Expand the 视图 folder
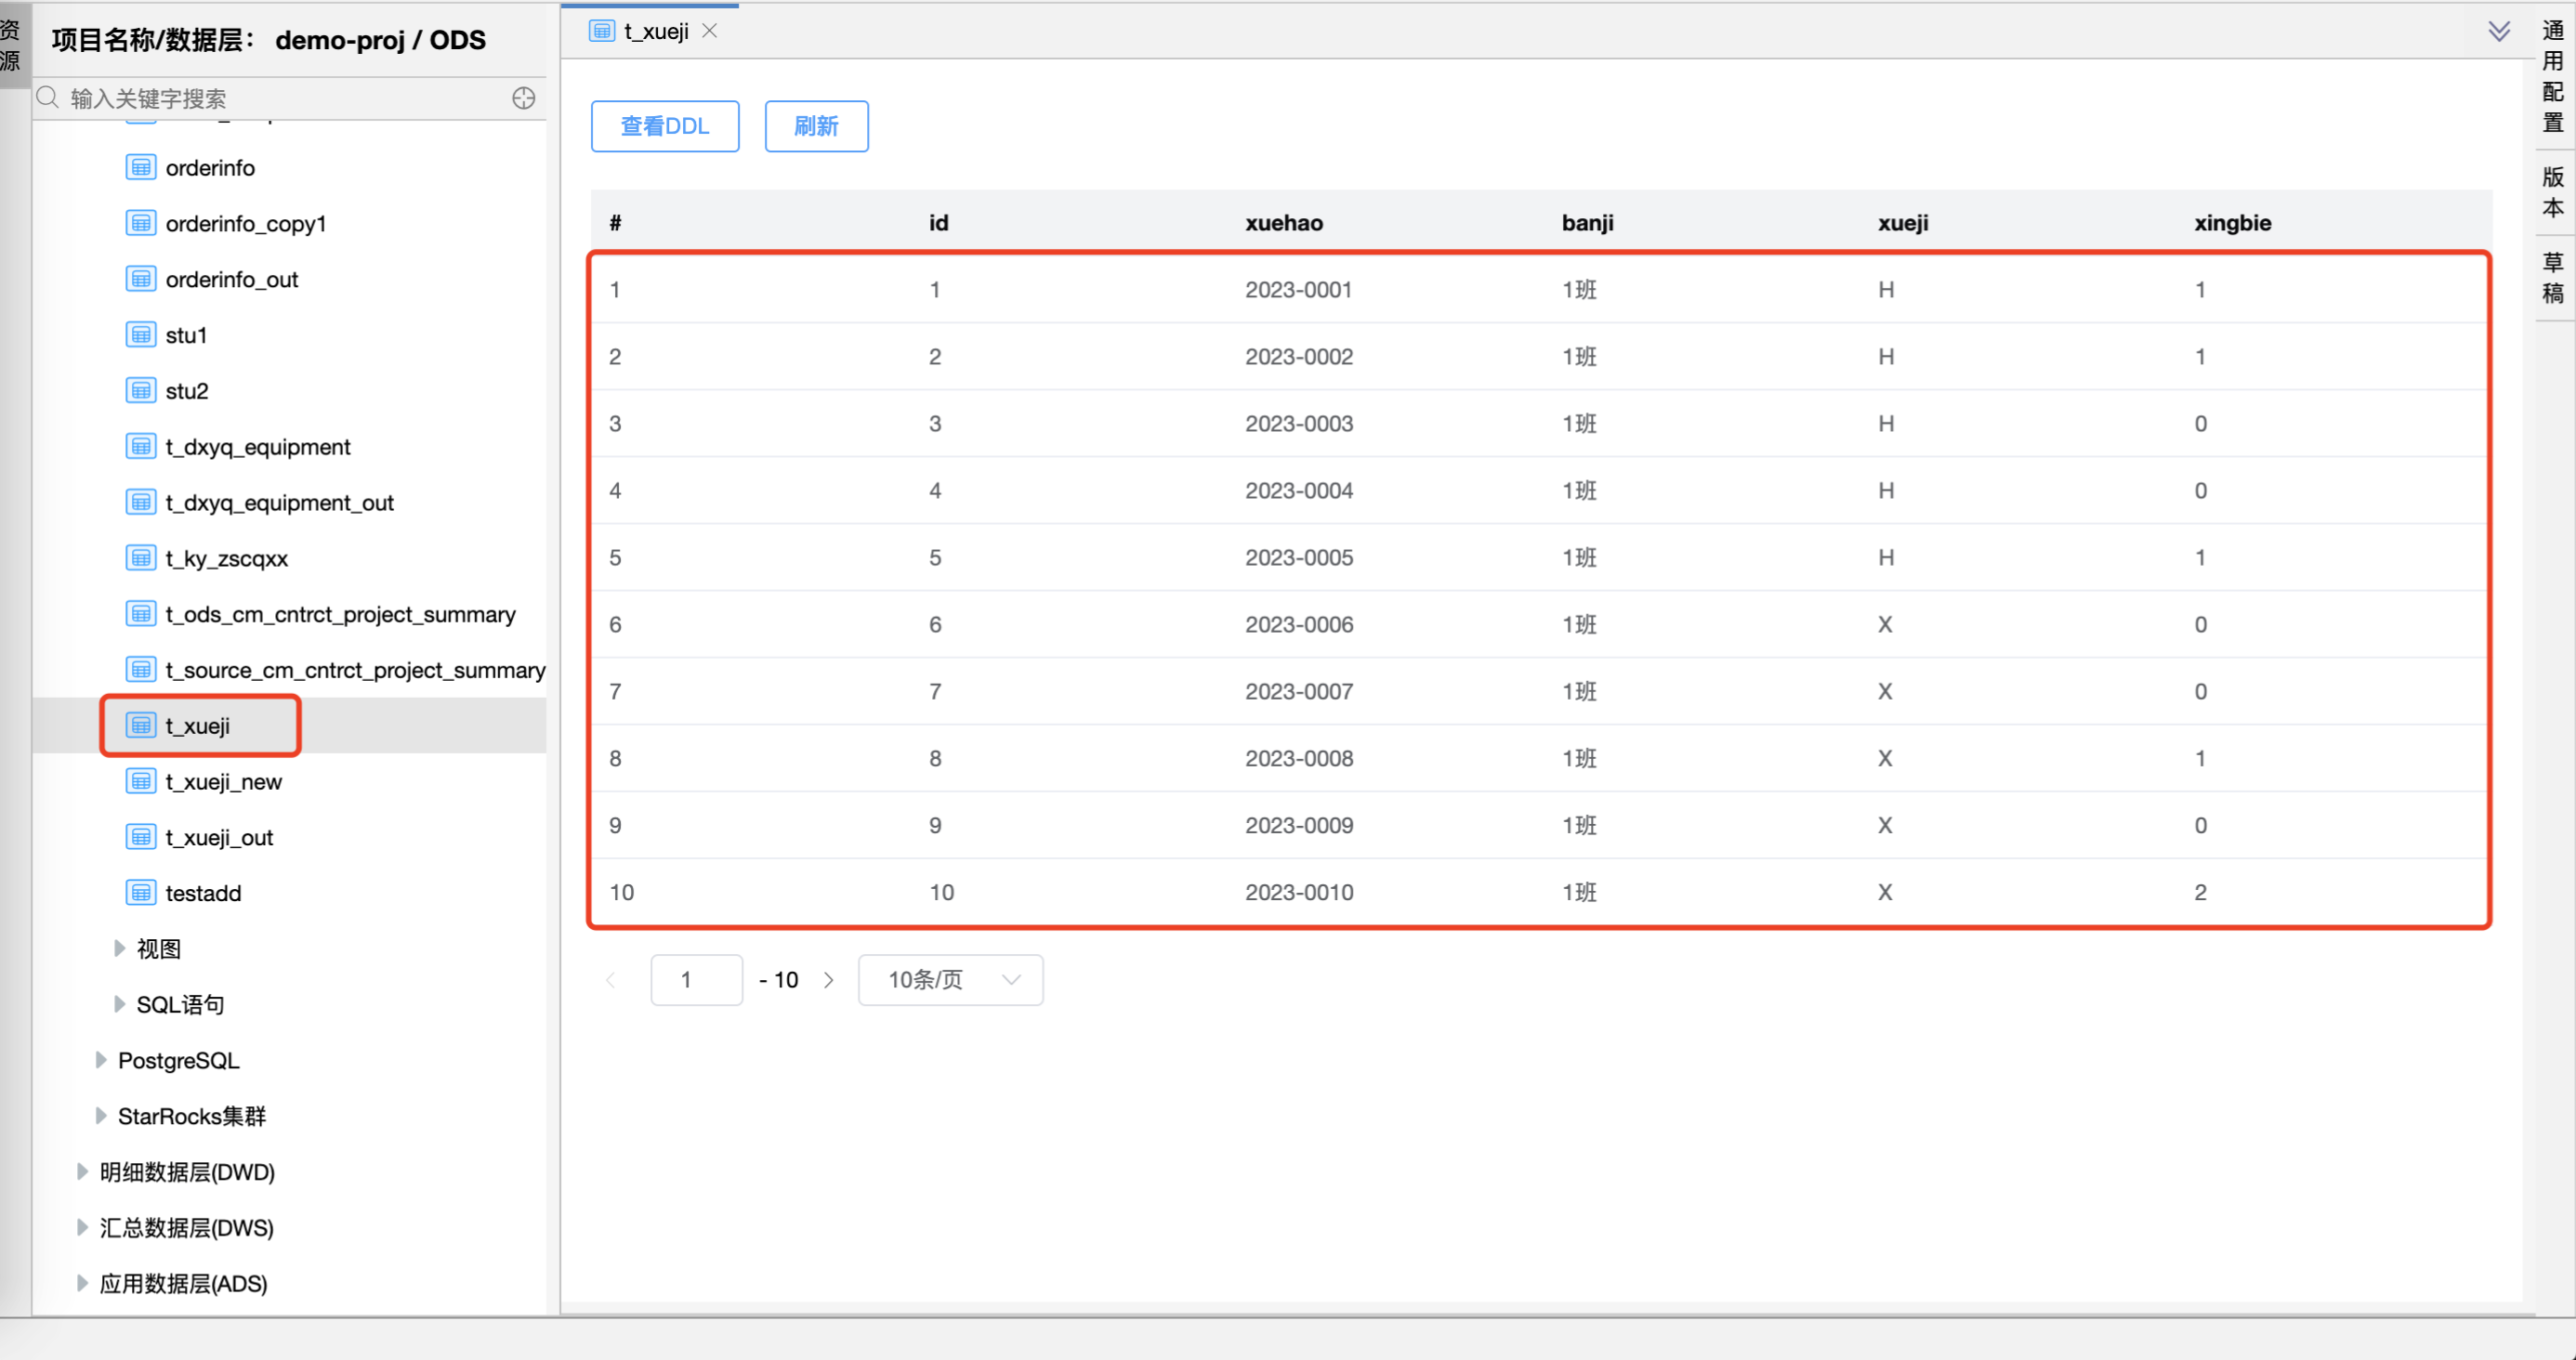 coord(119,948)
